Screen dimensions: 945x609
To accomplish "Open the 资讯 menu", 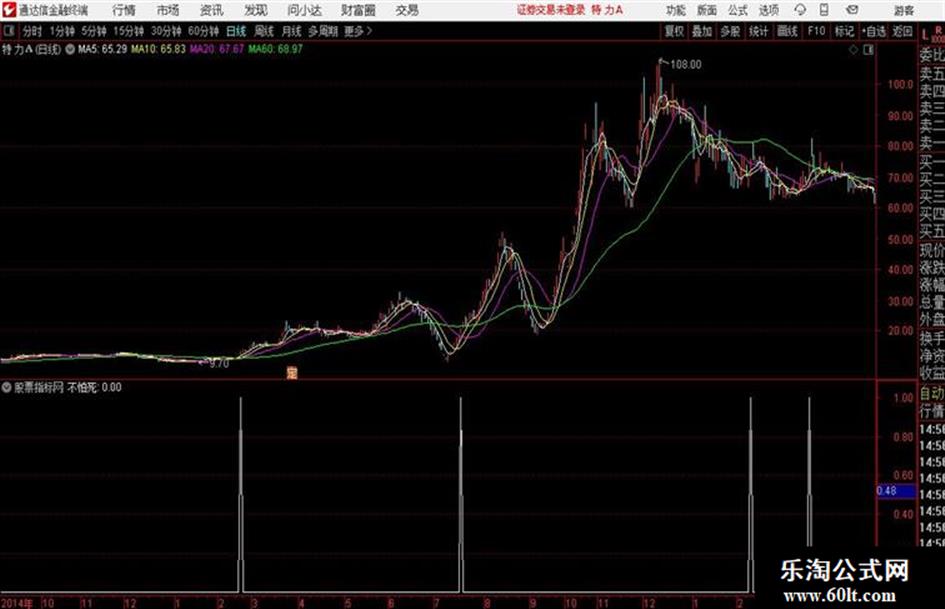I will [212, 10].
